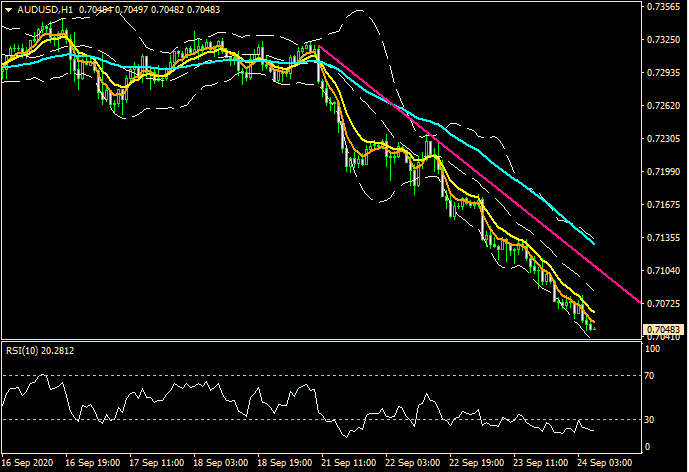Click the triangle icon beside AUDUSD,H1
Screen dimensions: 689x472
(7, 9)
